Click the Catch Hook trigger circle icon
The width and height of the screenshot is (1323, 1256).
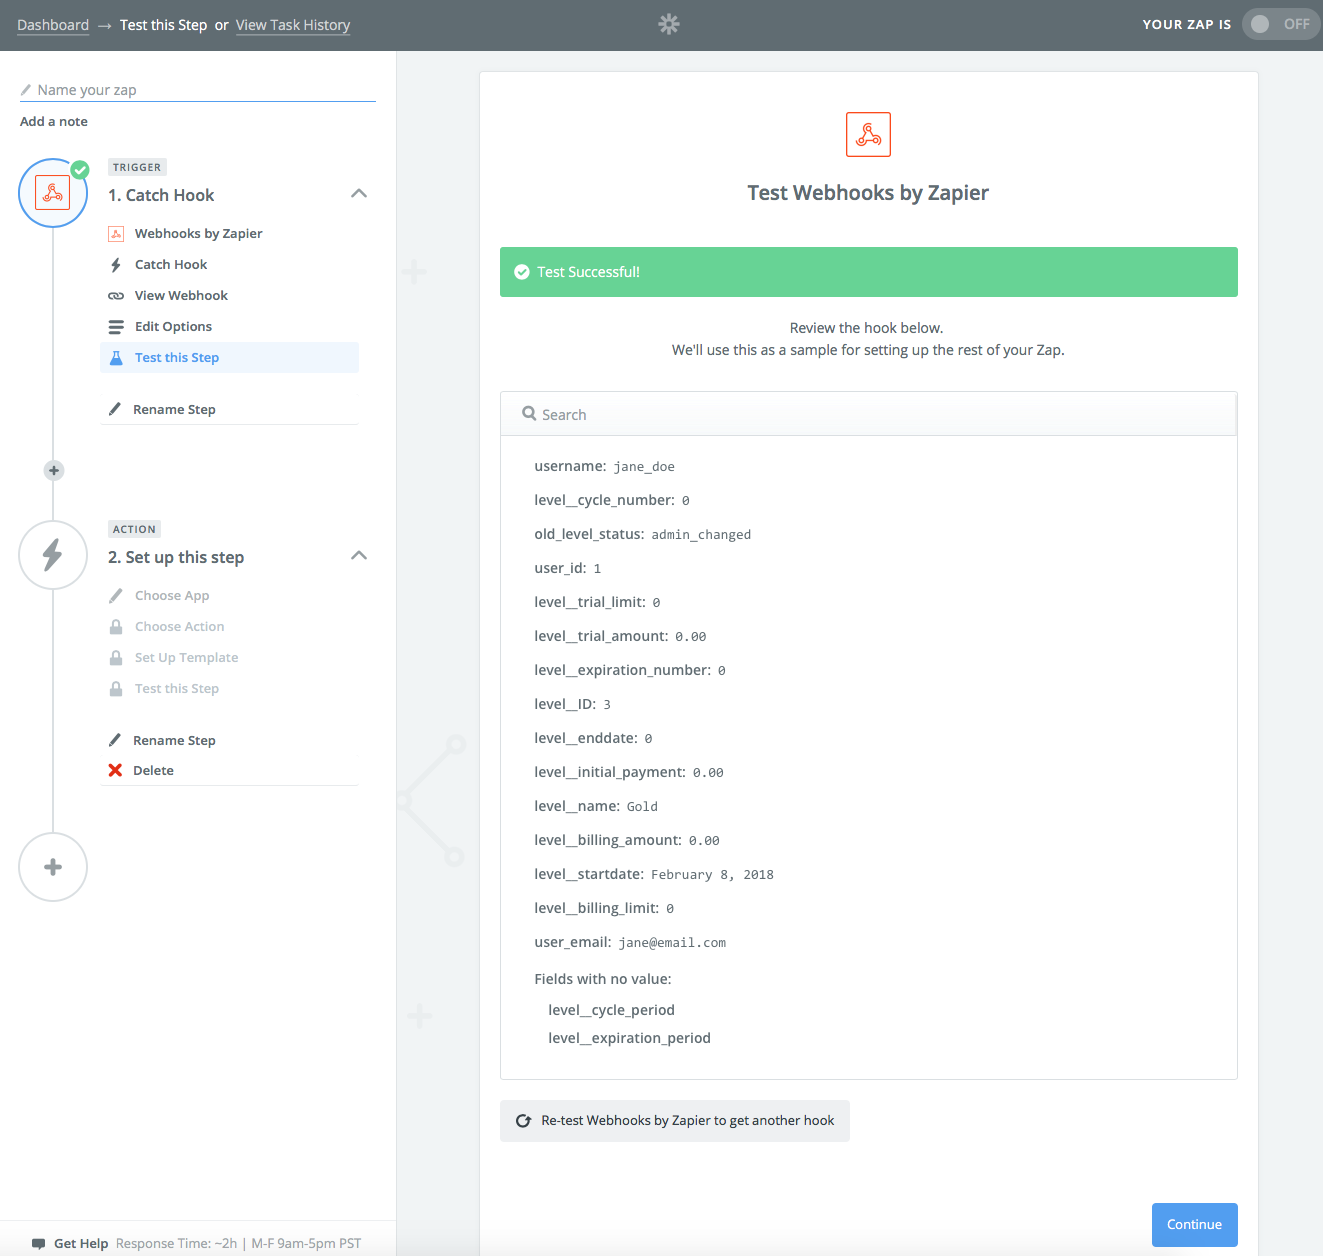(53, 193)
